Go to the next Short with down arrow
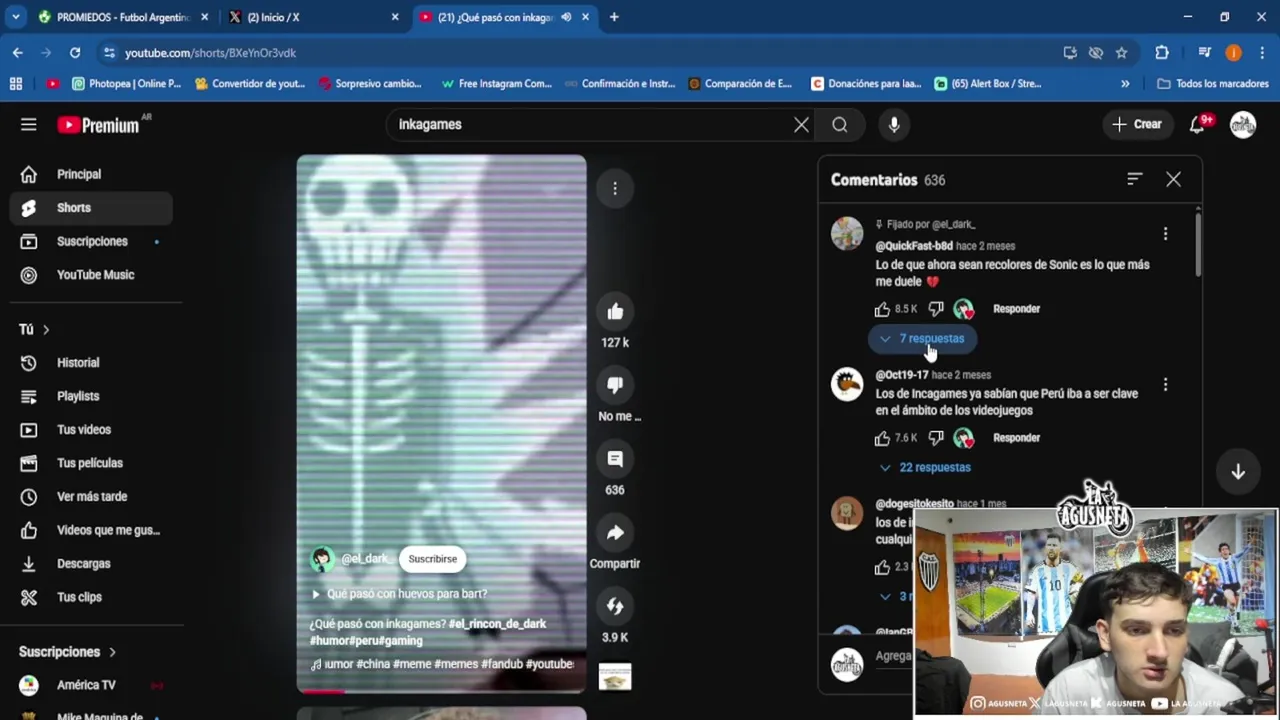Viewport: 1280px width, 720px height. click(1238, 472)
